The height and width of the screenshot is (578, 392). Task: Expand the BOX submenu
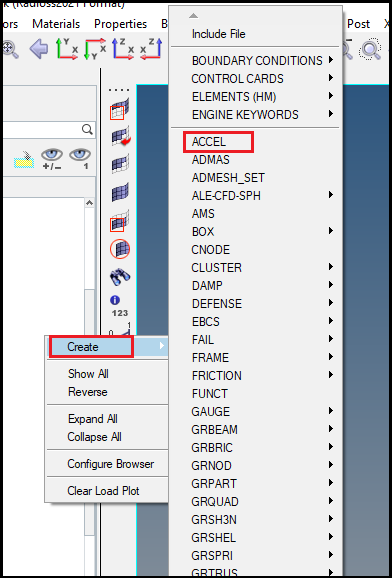(256, 232)
